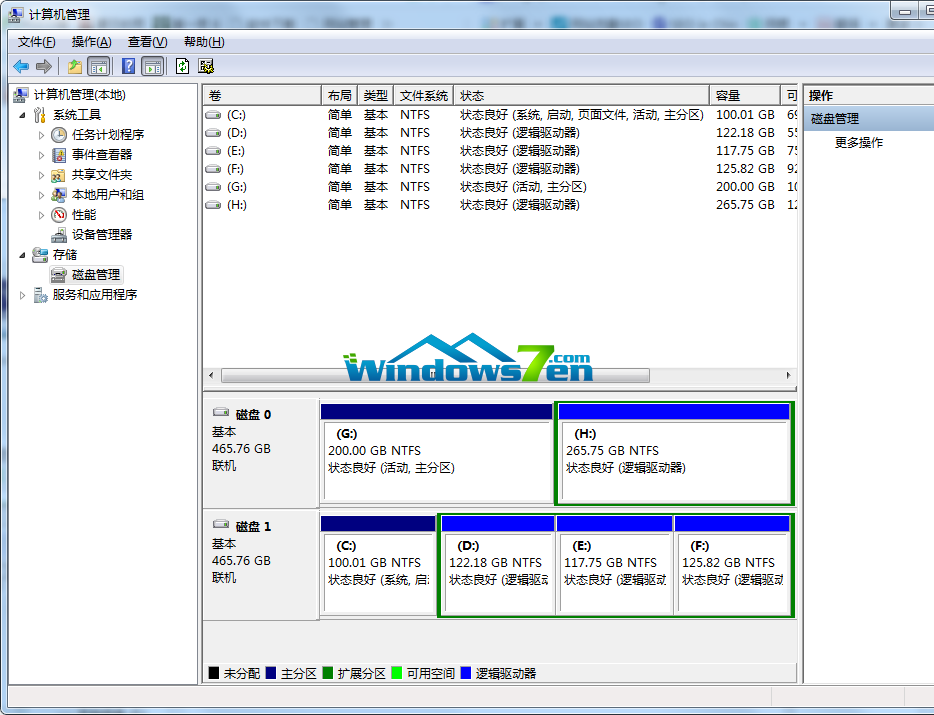Expand the 任务计划程序 tree node
This screenshot has width=934, height=715.
[42, 135]
